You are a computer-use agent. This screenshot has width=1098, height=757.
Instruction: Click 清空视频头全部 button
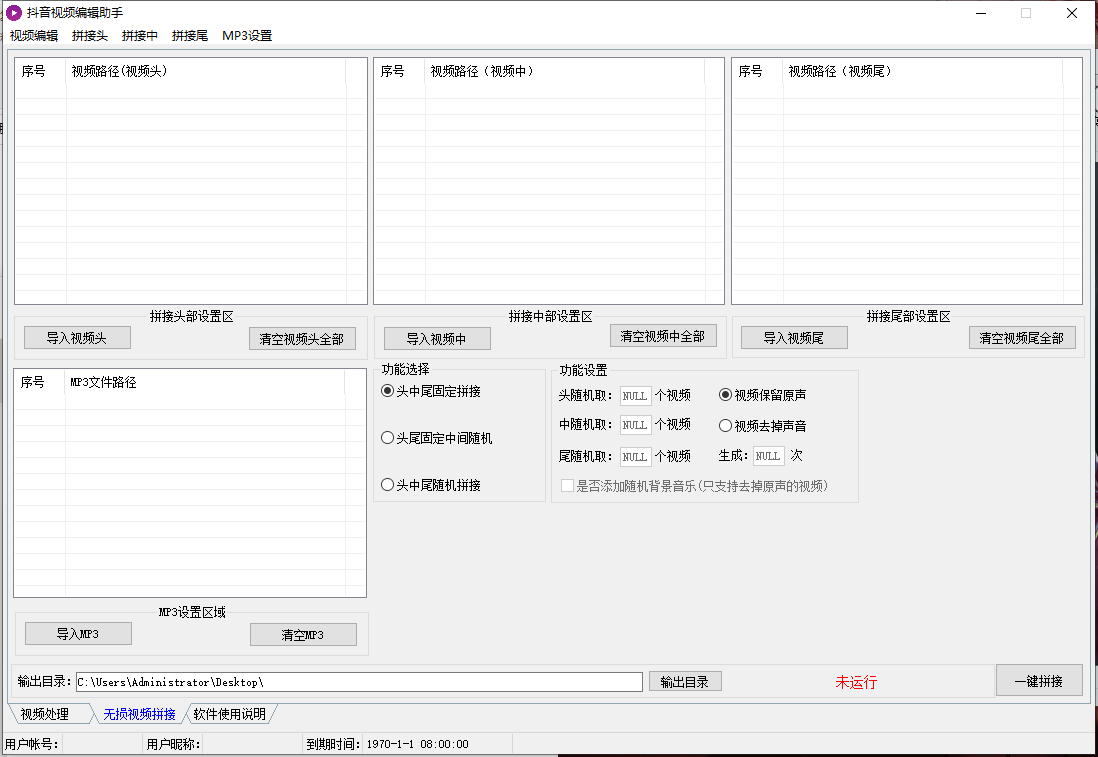pos(302,339)
